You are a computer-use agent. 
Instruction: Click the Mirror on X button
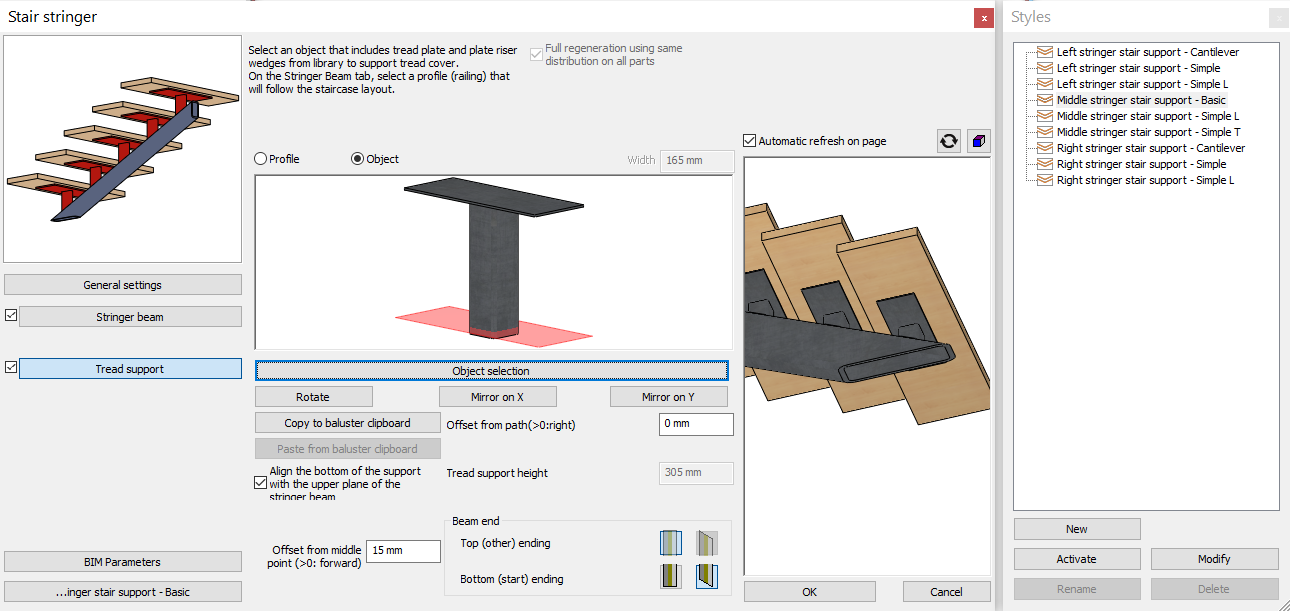point(498,397)
